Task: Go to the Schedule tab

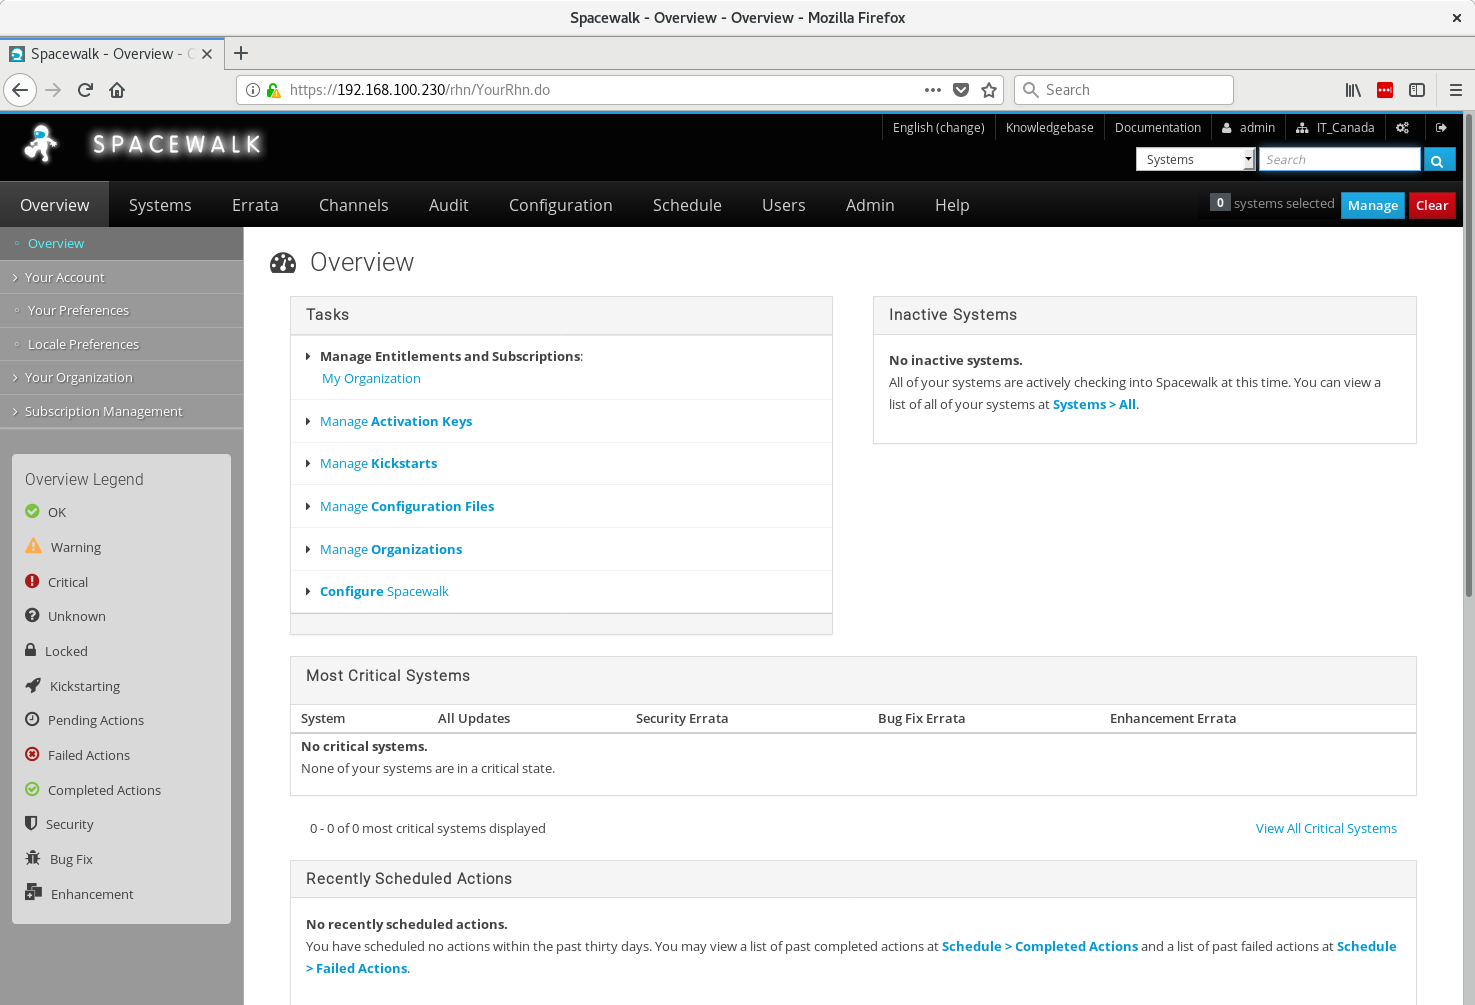Action: [x=687, y=205]
